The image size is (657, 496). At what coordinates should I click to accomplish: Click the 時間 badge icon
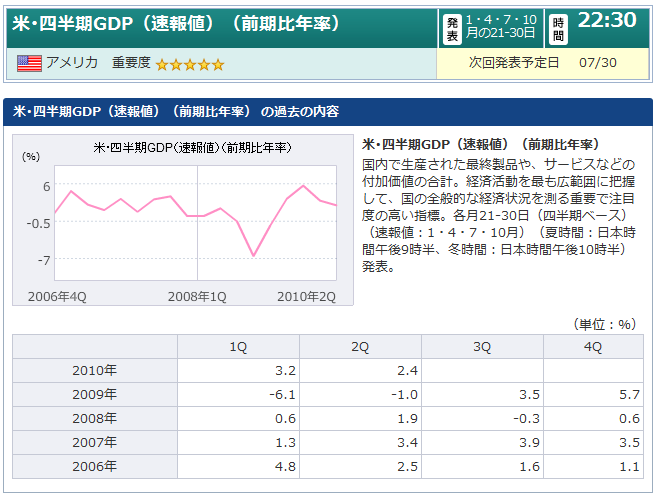point(557,28)
